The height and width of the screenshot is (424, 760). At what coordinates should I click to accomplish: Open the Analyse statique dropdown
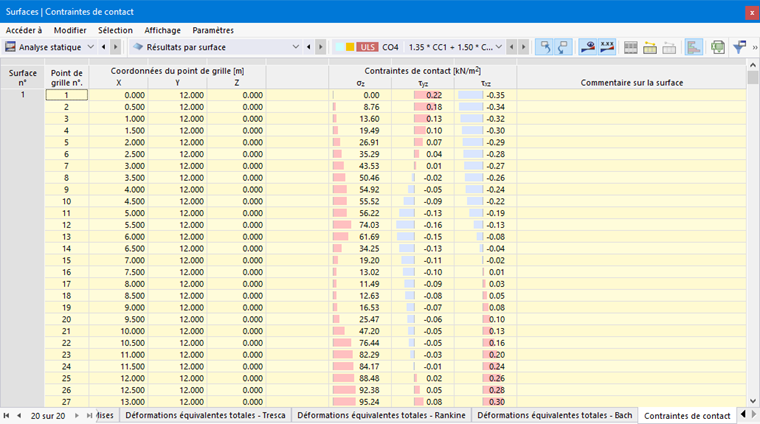(x=91, y=47)
